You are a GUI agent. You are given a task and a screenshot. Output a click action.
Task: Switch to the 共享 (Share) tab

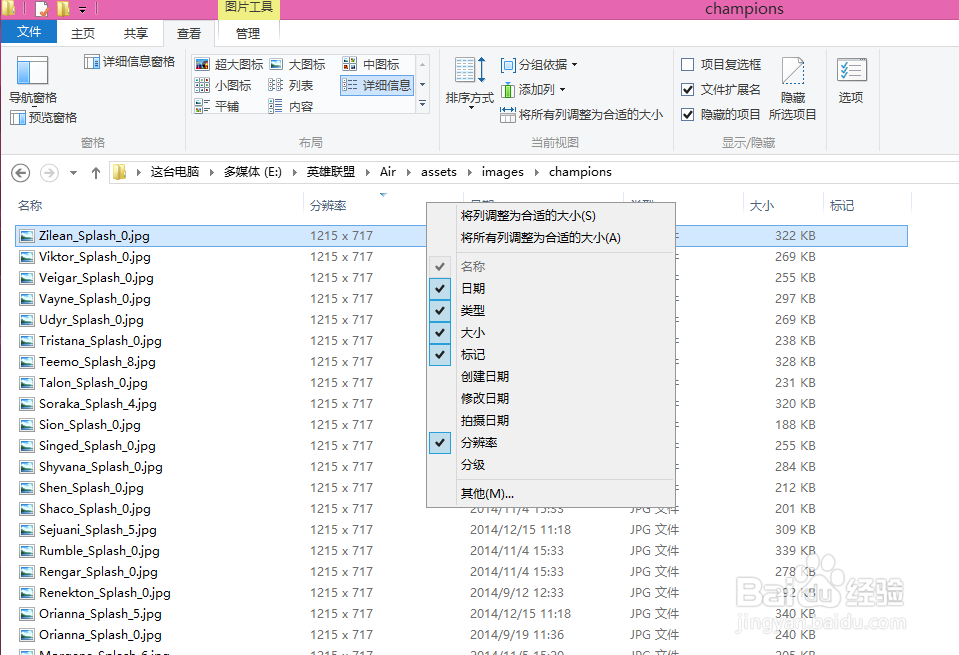tap(136, 33)
